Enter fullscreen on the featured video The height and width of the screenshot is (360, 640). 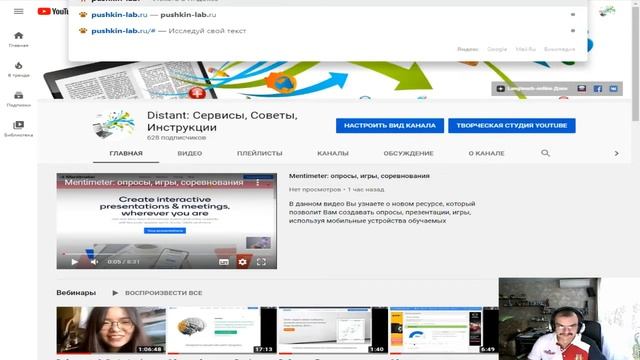coord(261,262)
